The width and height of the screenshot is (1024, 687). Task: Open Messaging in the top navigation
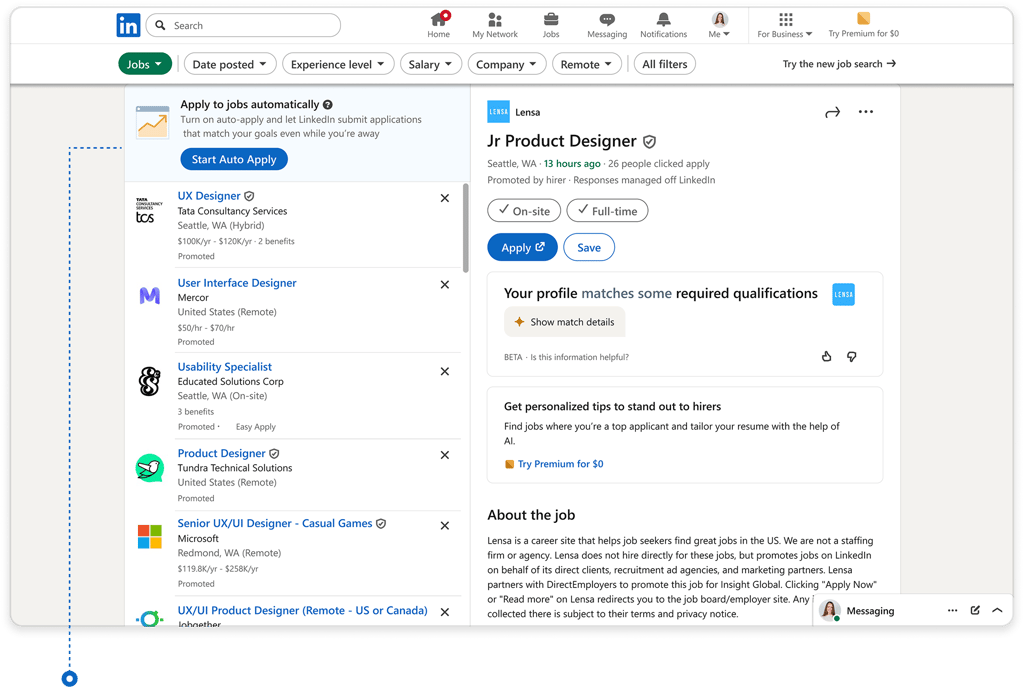coord(607,25)
